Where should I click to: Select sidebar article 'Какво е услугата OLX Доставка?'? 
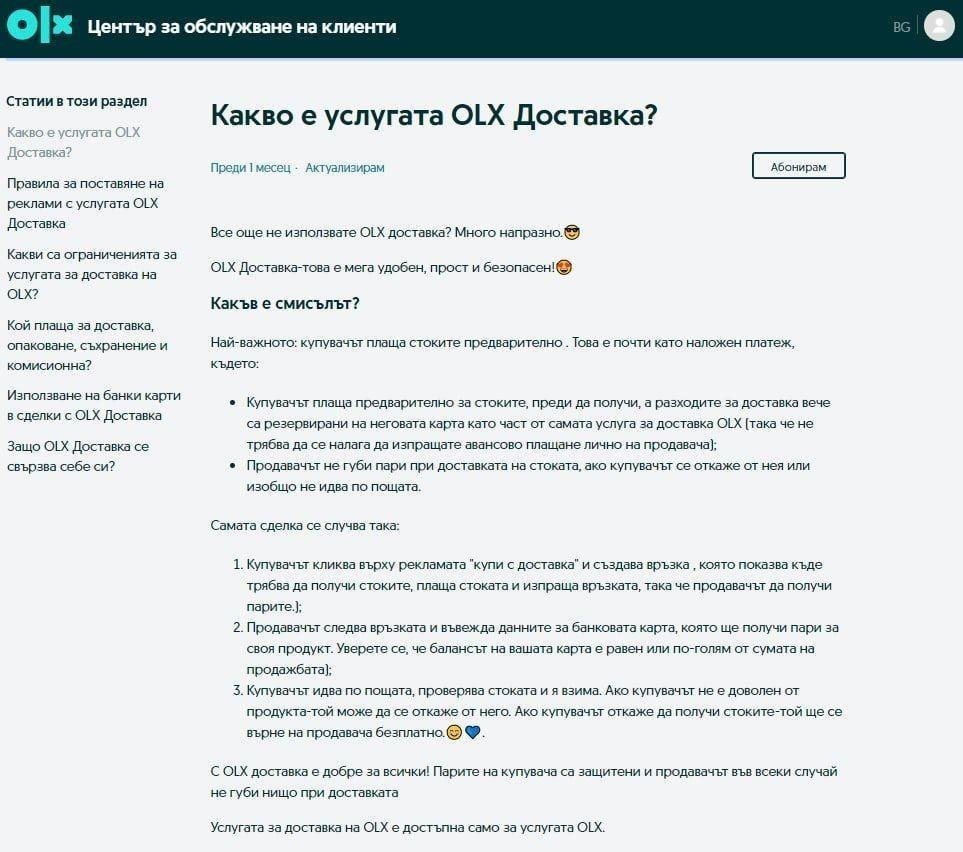click(73, 142)
